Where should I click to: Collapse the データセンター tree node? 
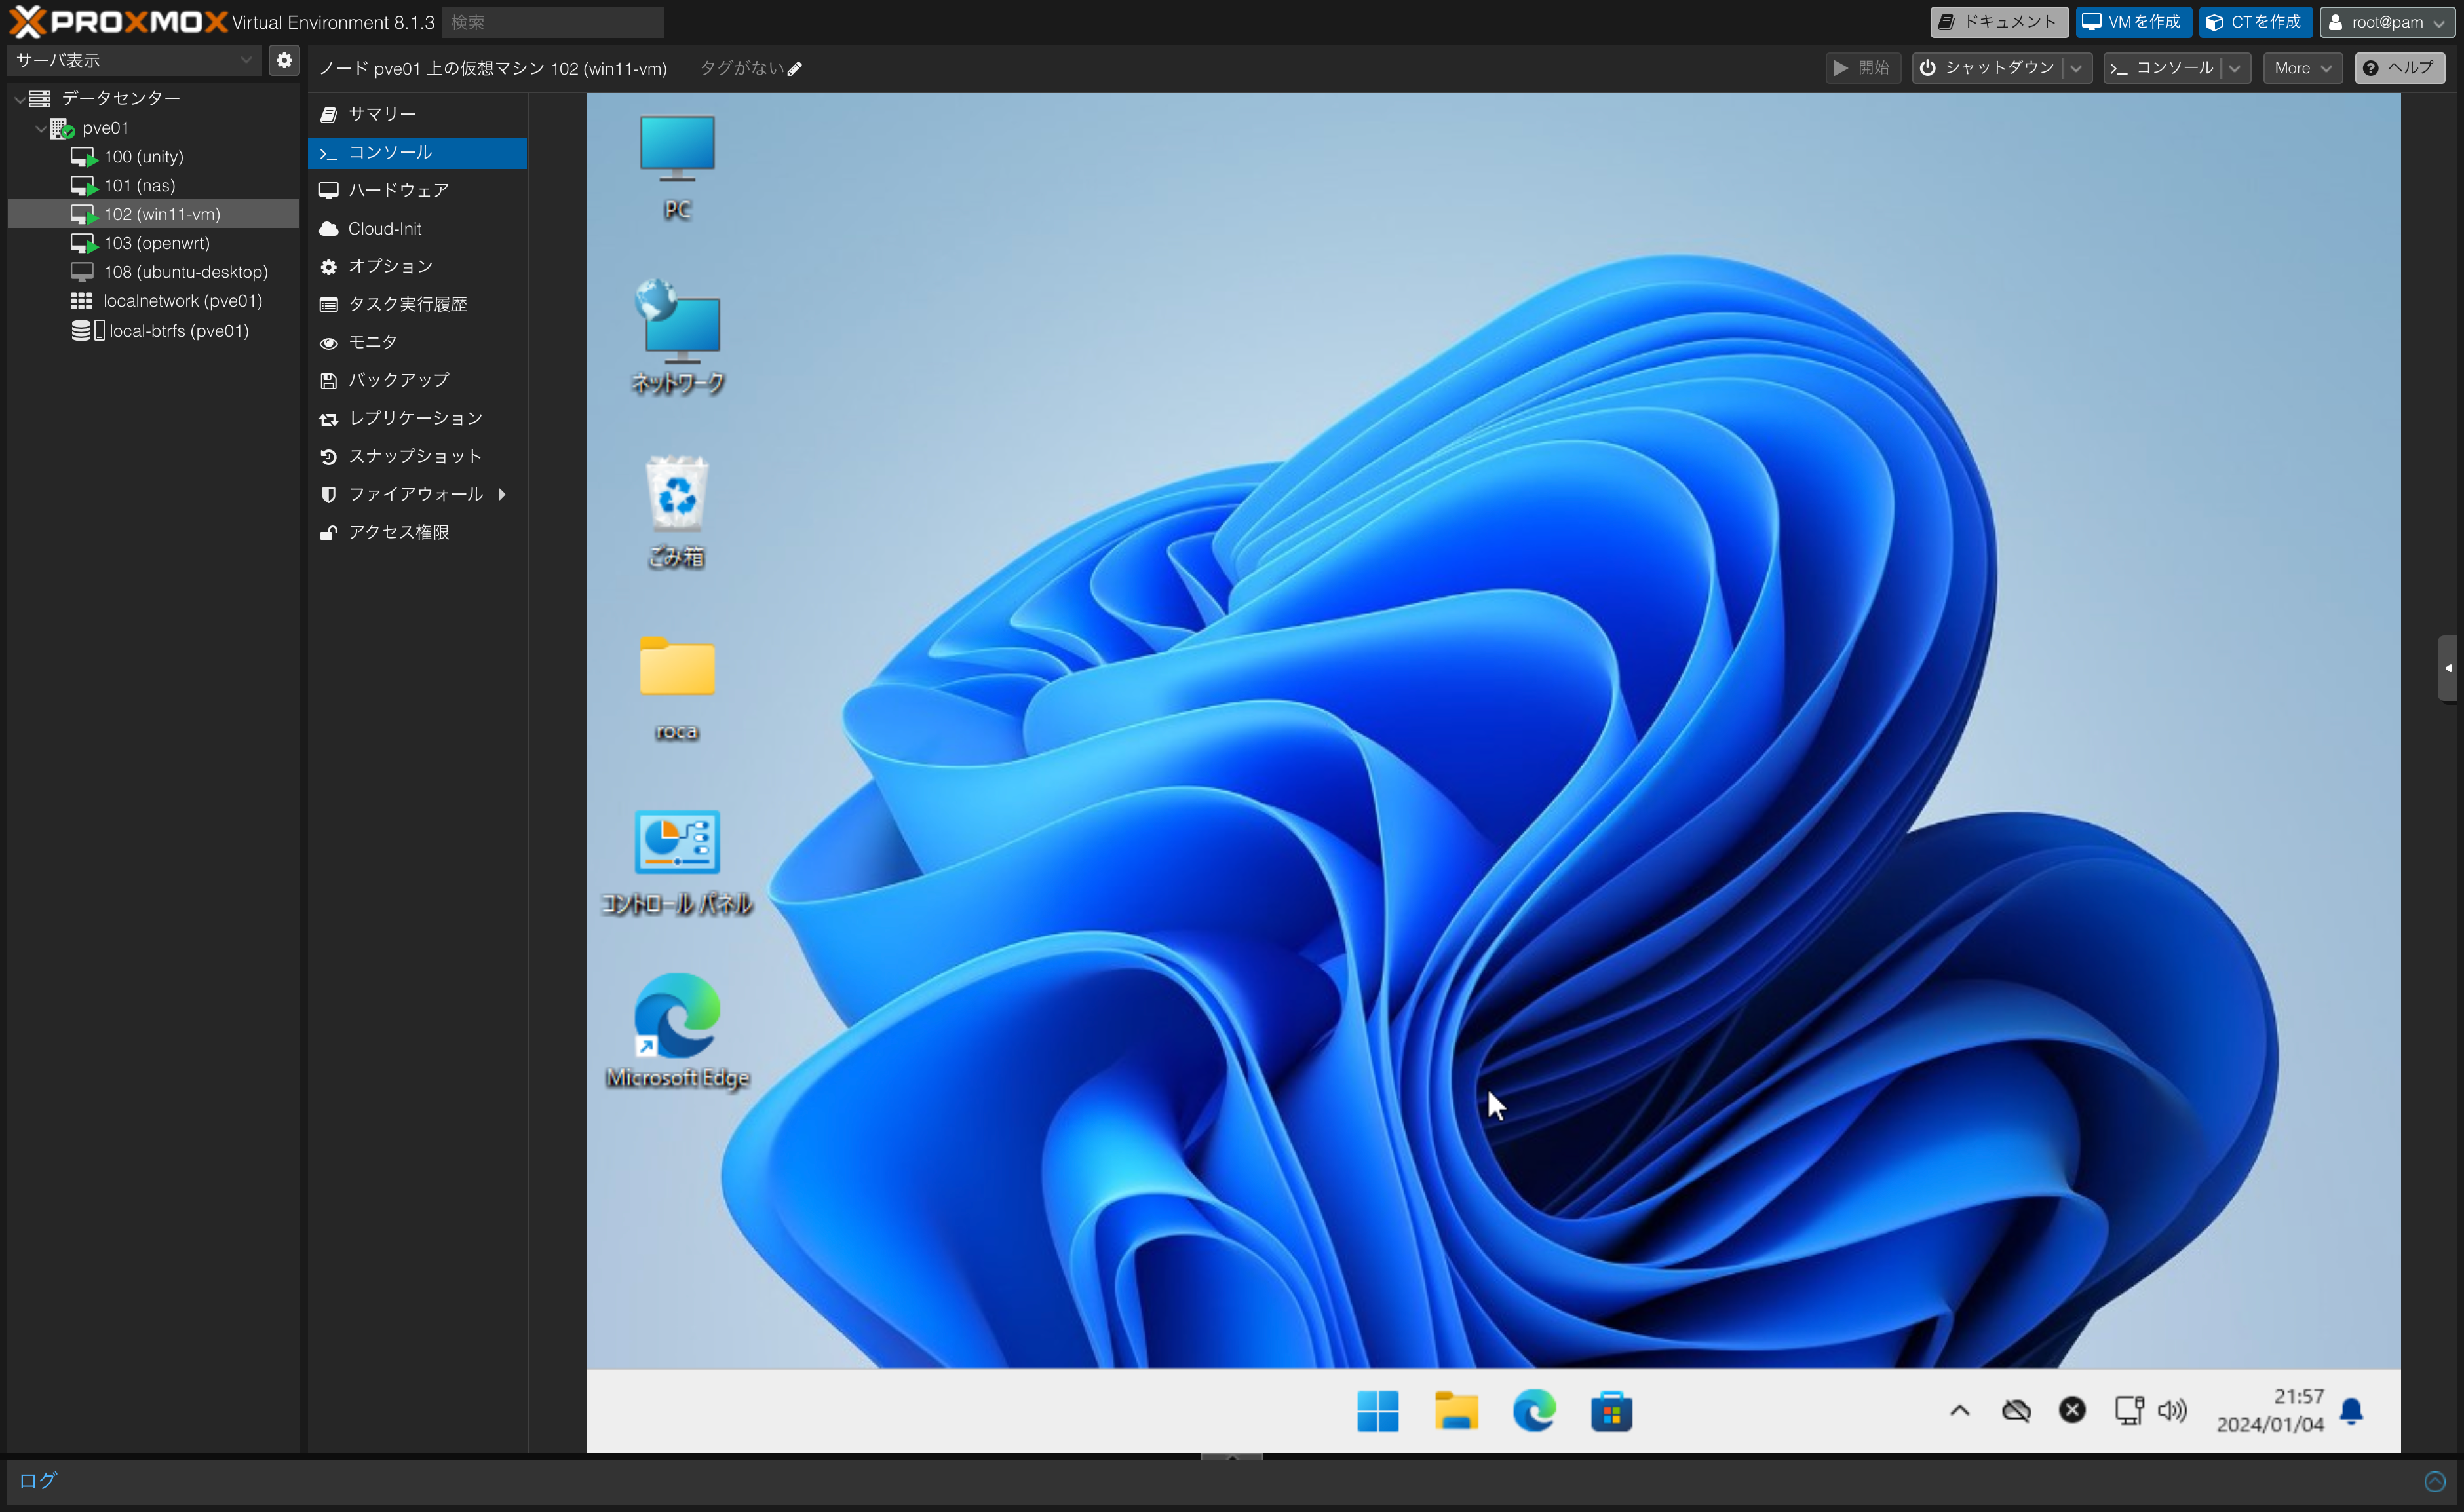coord(19,99)
